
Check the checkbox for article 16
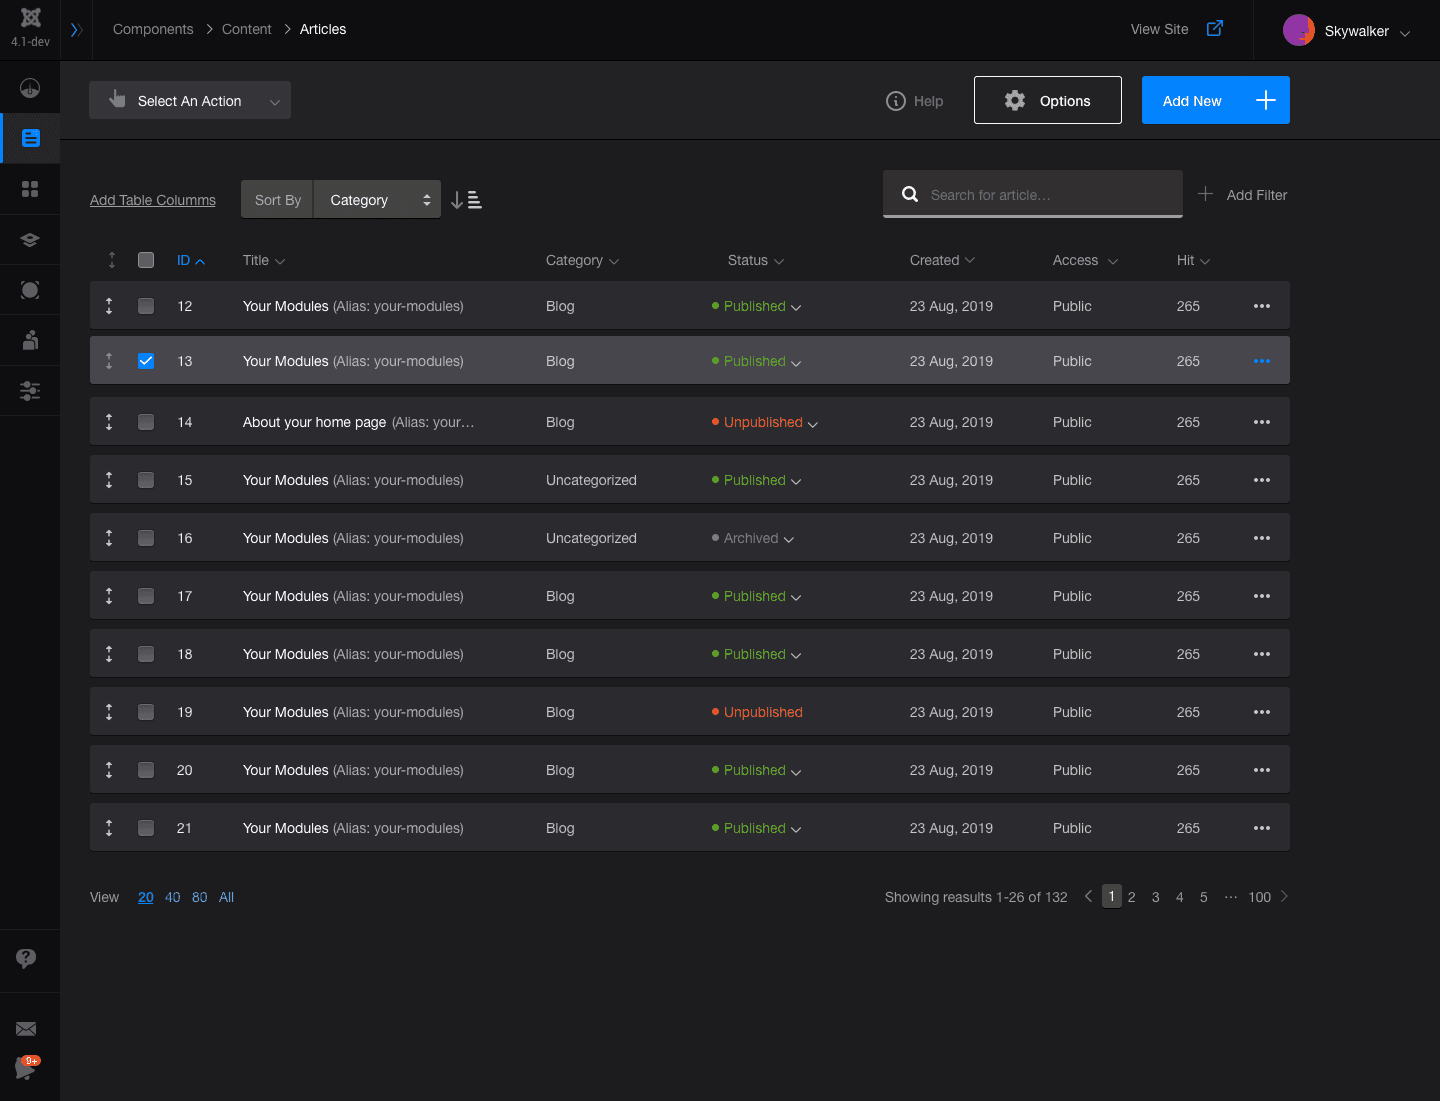click(146, 538)
